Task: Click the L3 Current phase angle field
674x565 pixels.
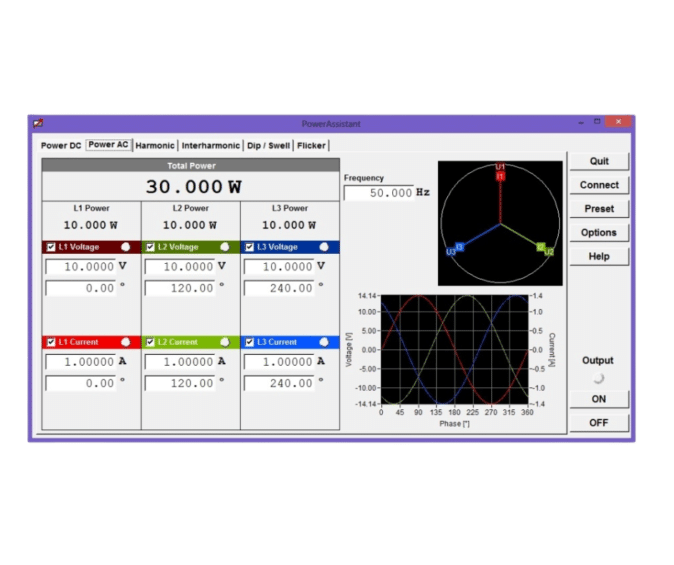Action: coord(278,383)
